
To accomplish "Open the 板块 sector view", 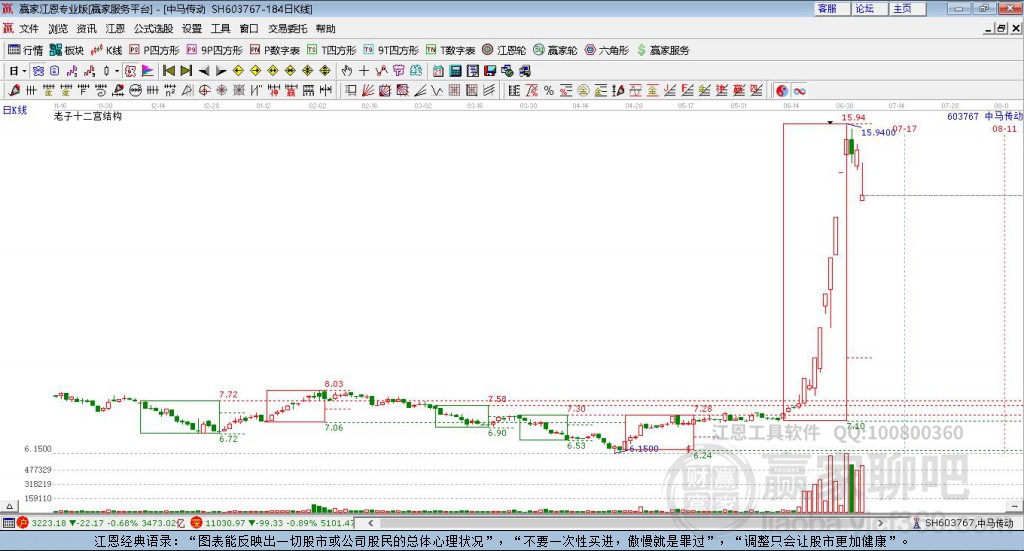I will [x=67, y=50].
